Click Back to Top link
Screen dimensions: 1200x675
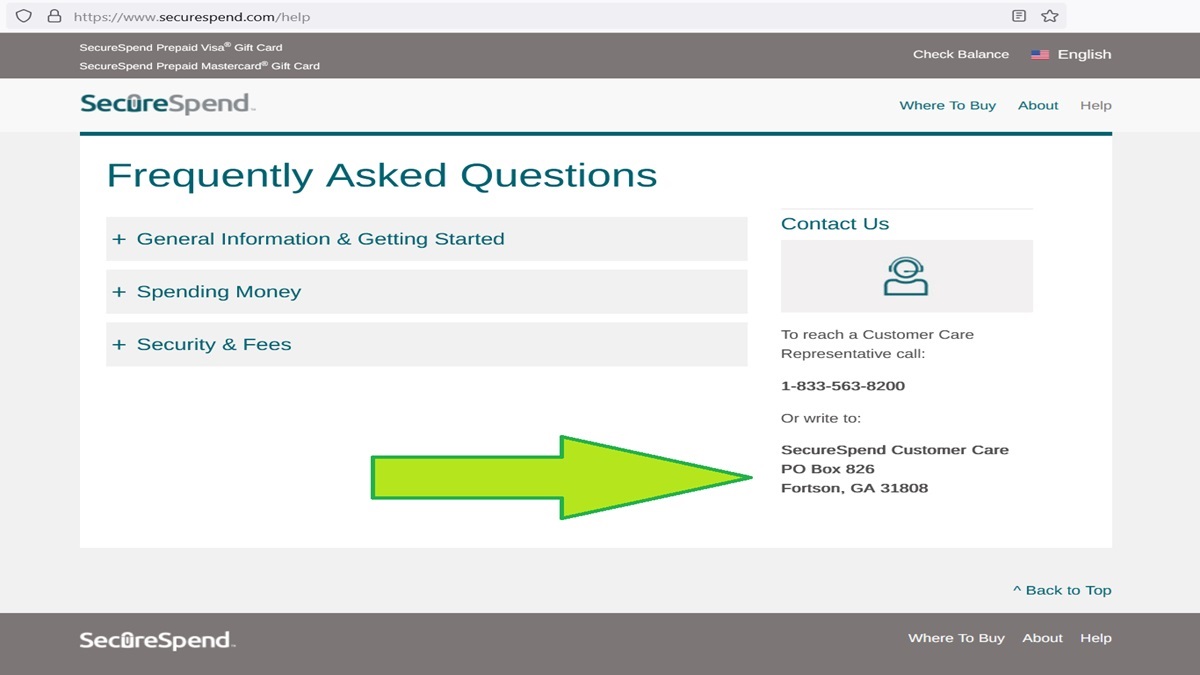[x=1062, y=590]
